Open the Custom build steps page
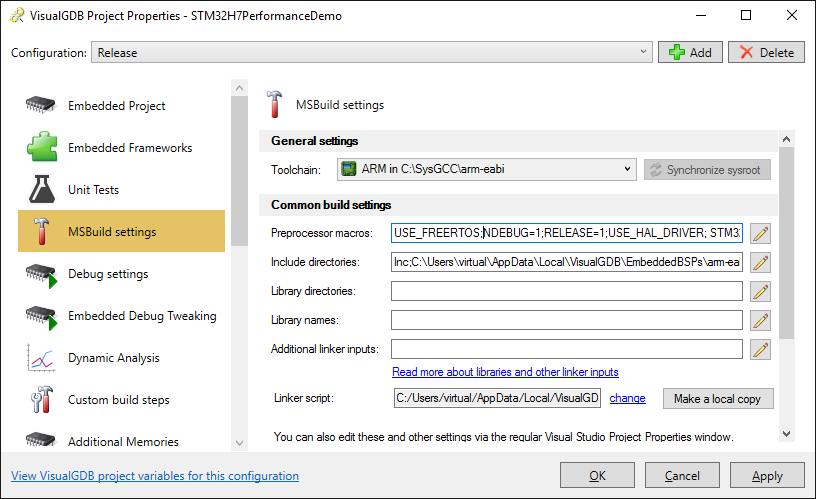Screen dimensions: 816x499 pos(121,400)
